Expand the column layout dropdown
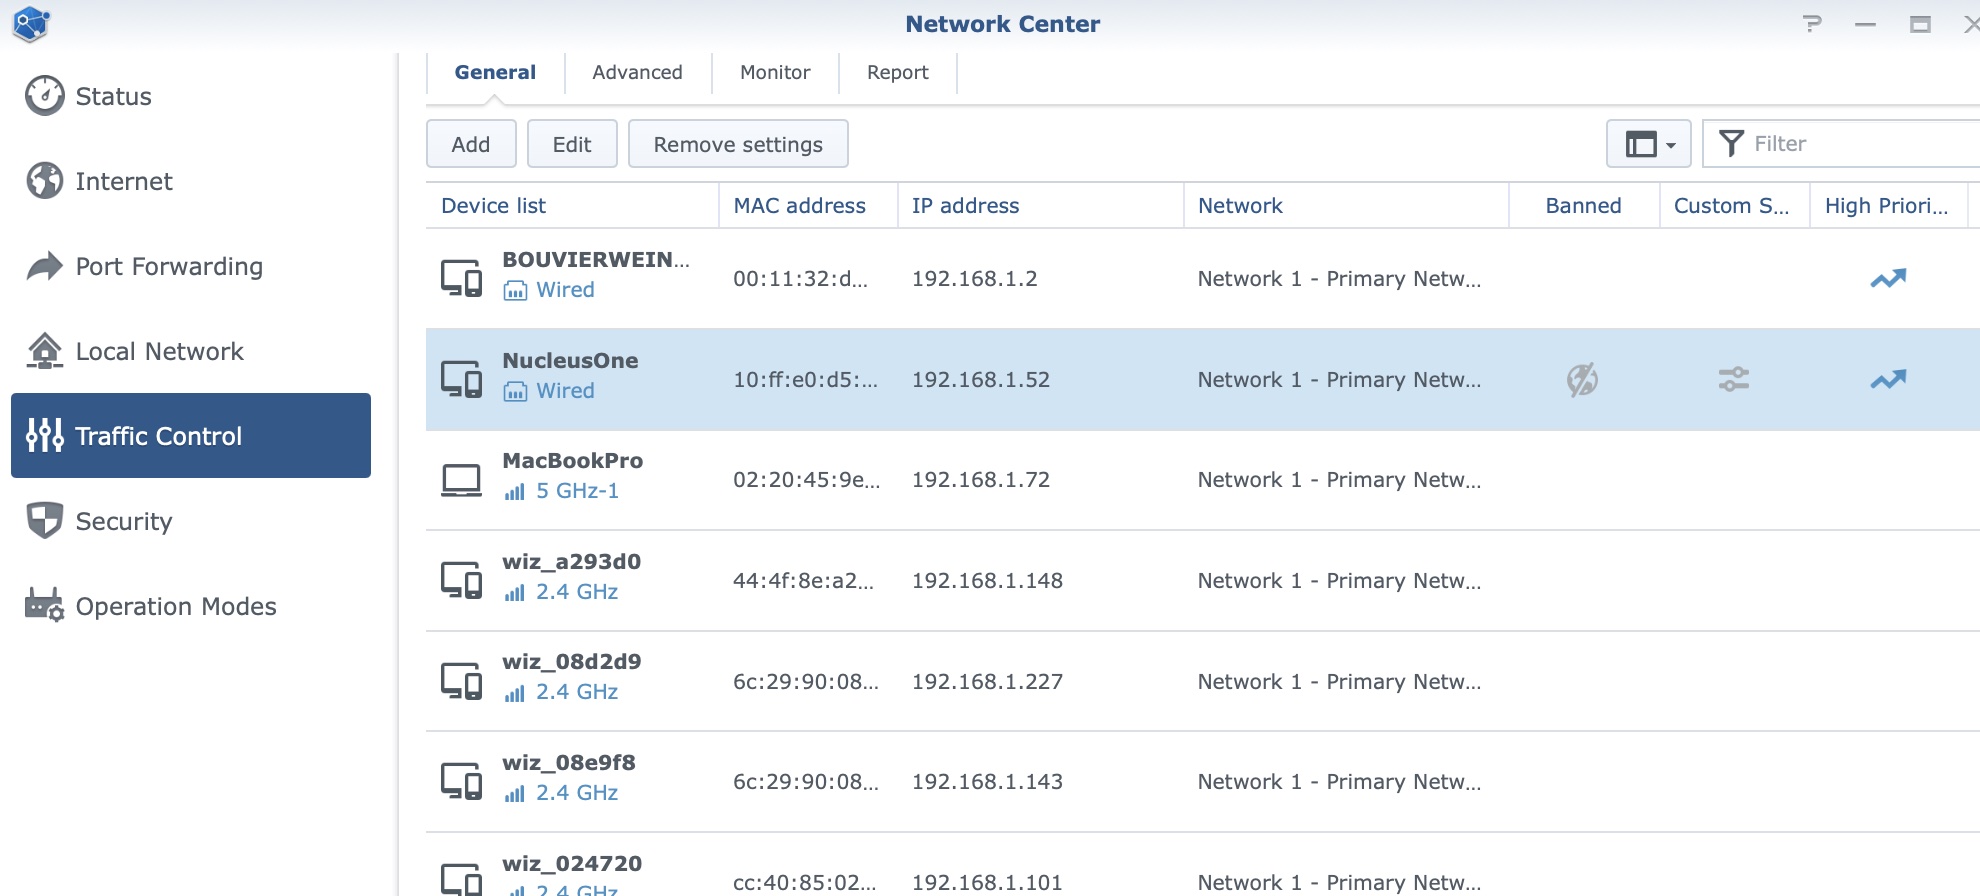The height and width of the screenshot is (896, 1980). point(1648,144)
